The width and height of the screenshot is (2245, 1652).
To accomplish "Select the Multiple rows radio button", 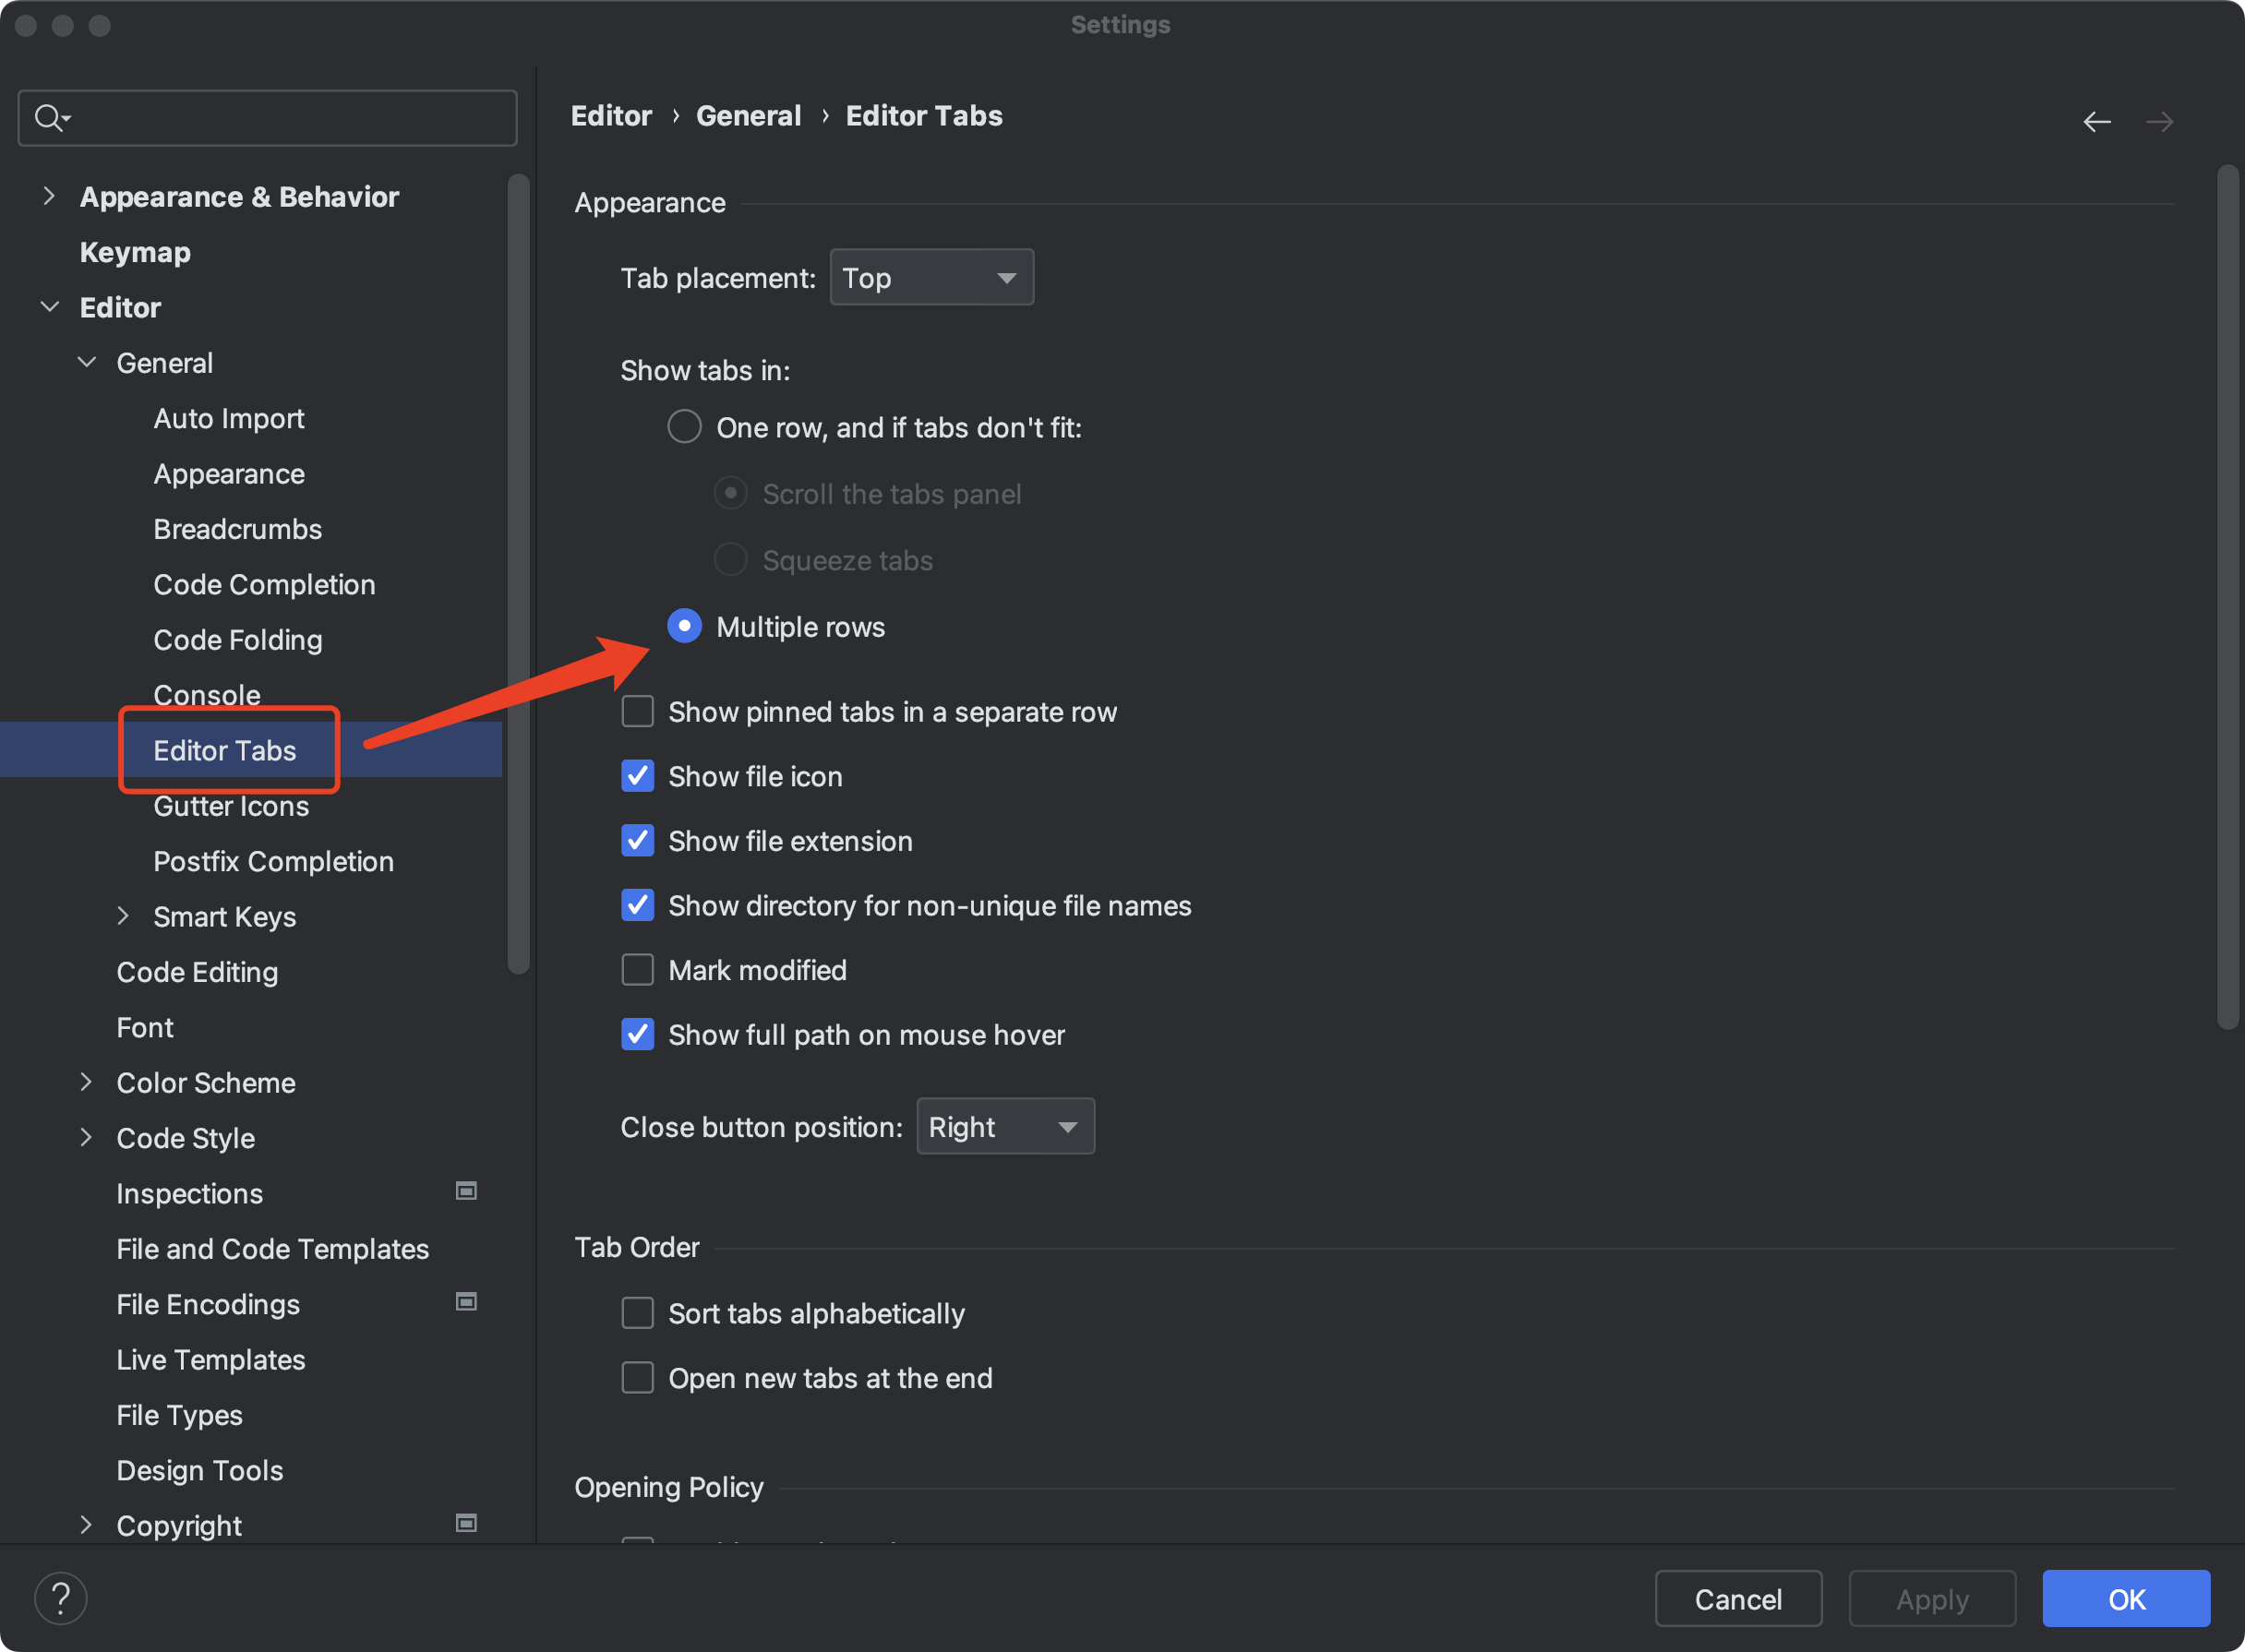I will (x=685, y=624).
